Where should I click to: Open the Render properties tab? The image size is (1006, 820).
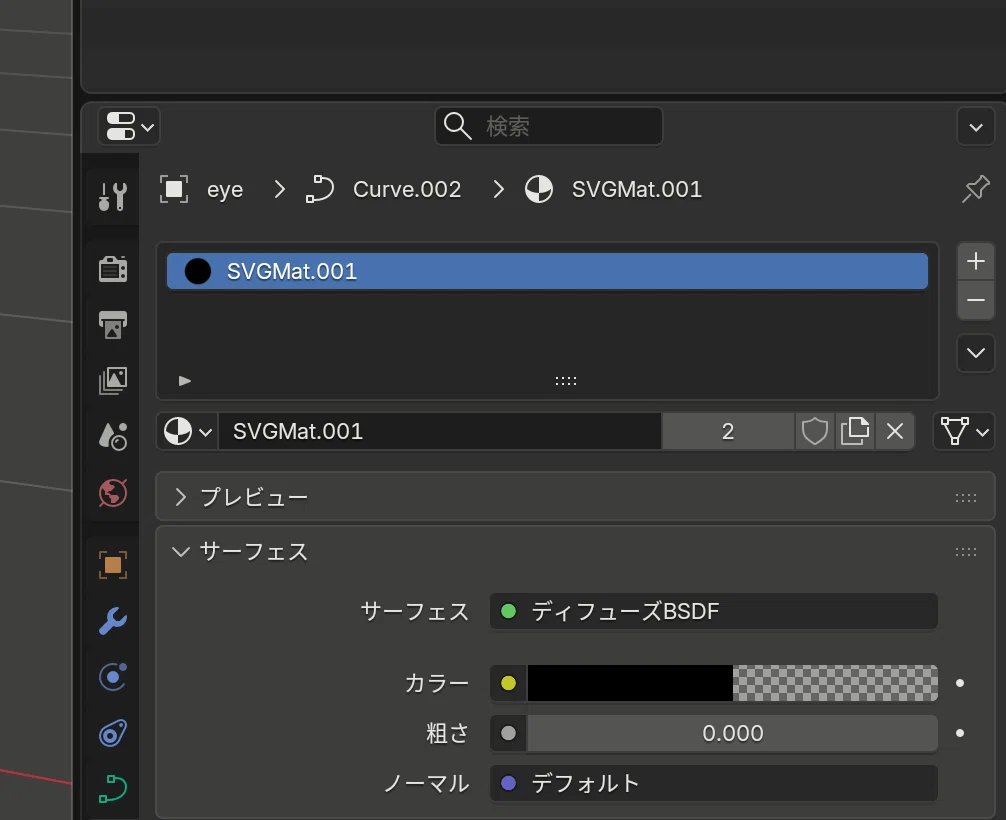tap(113, 268)
